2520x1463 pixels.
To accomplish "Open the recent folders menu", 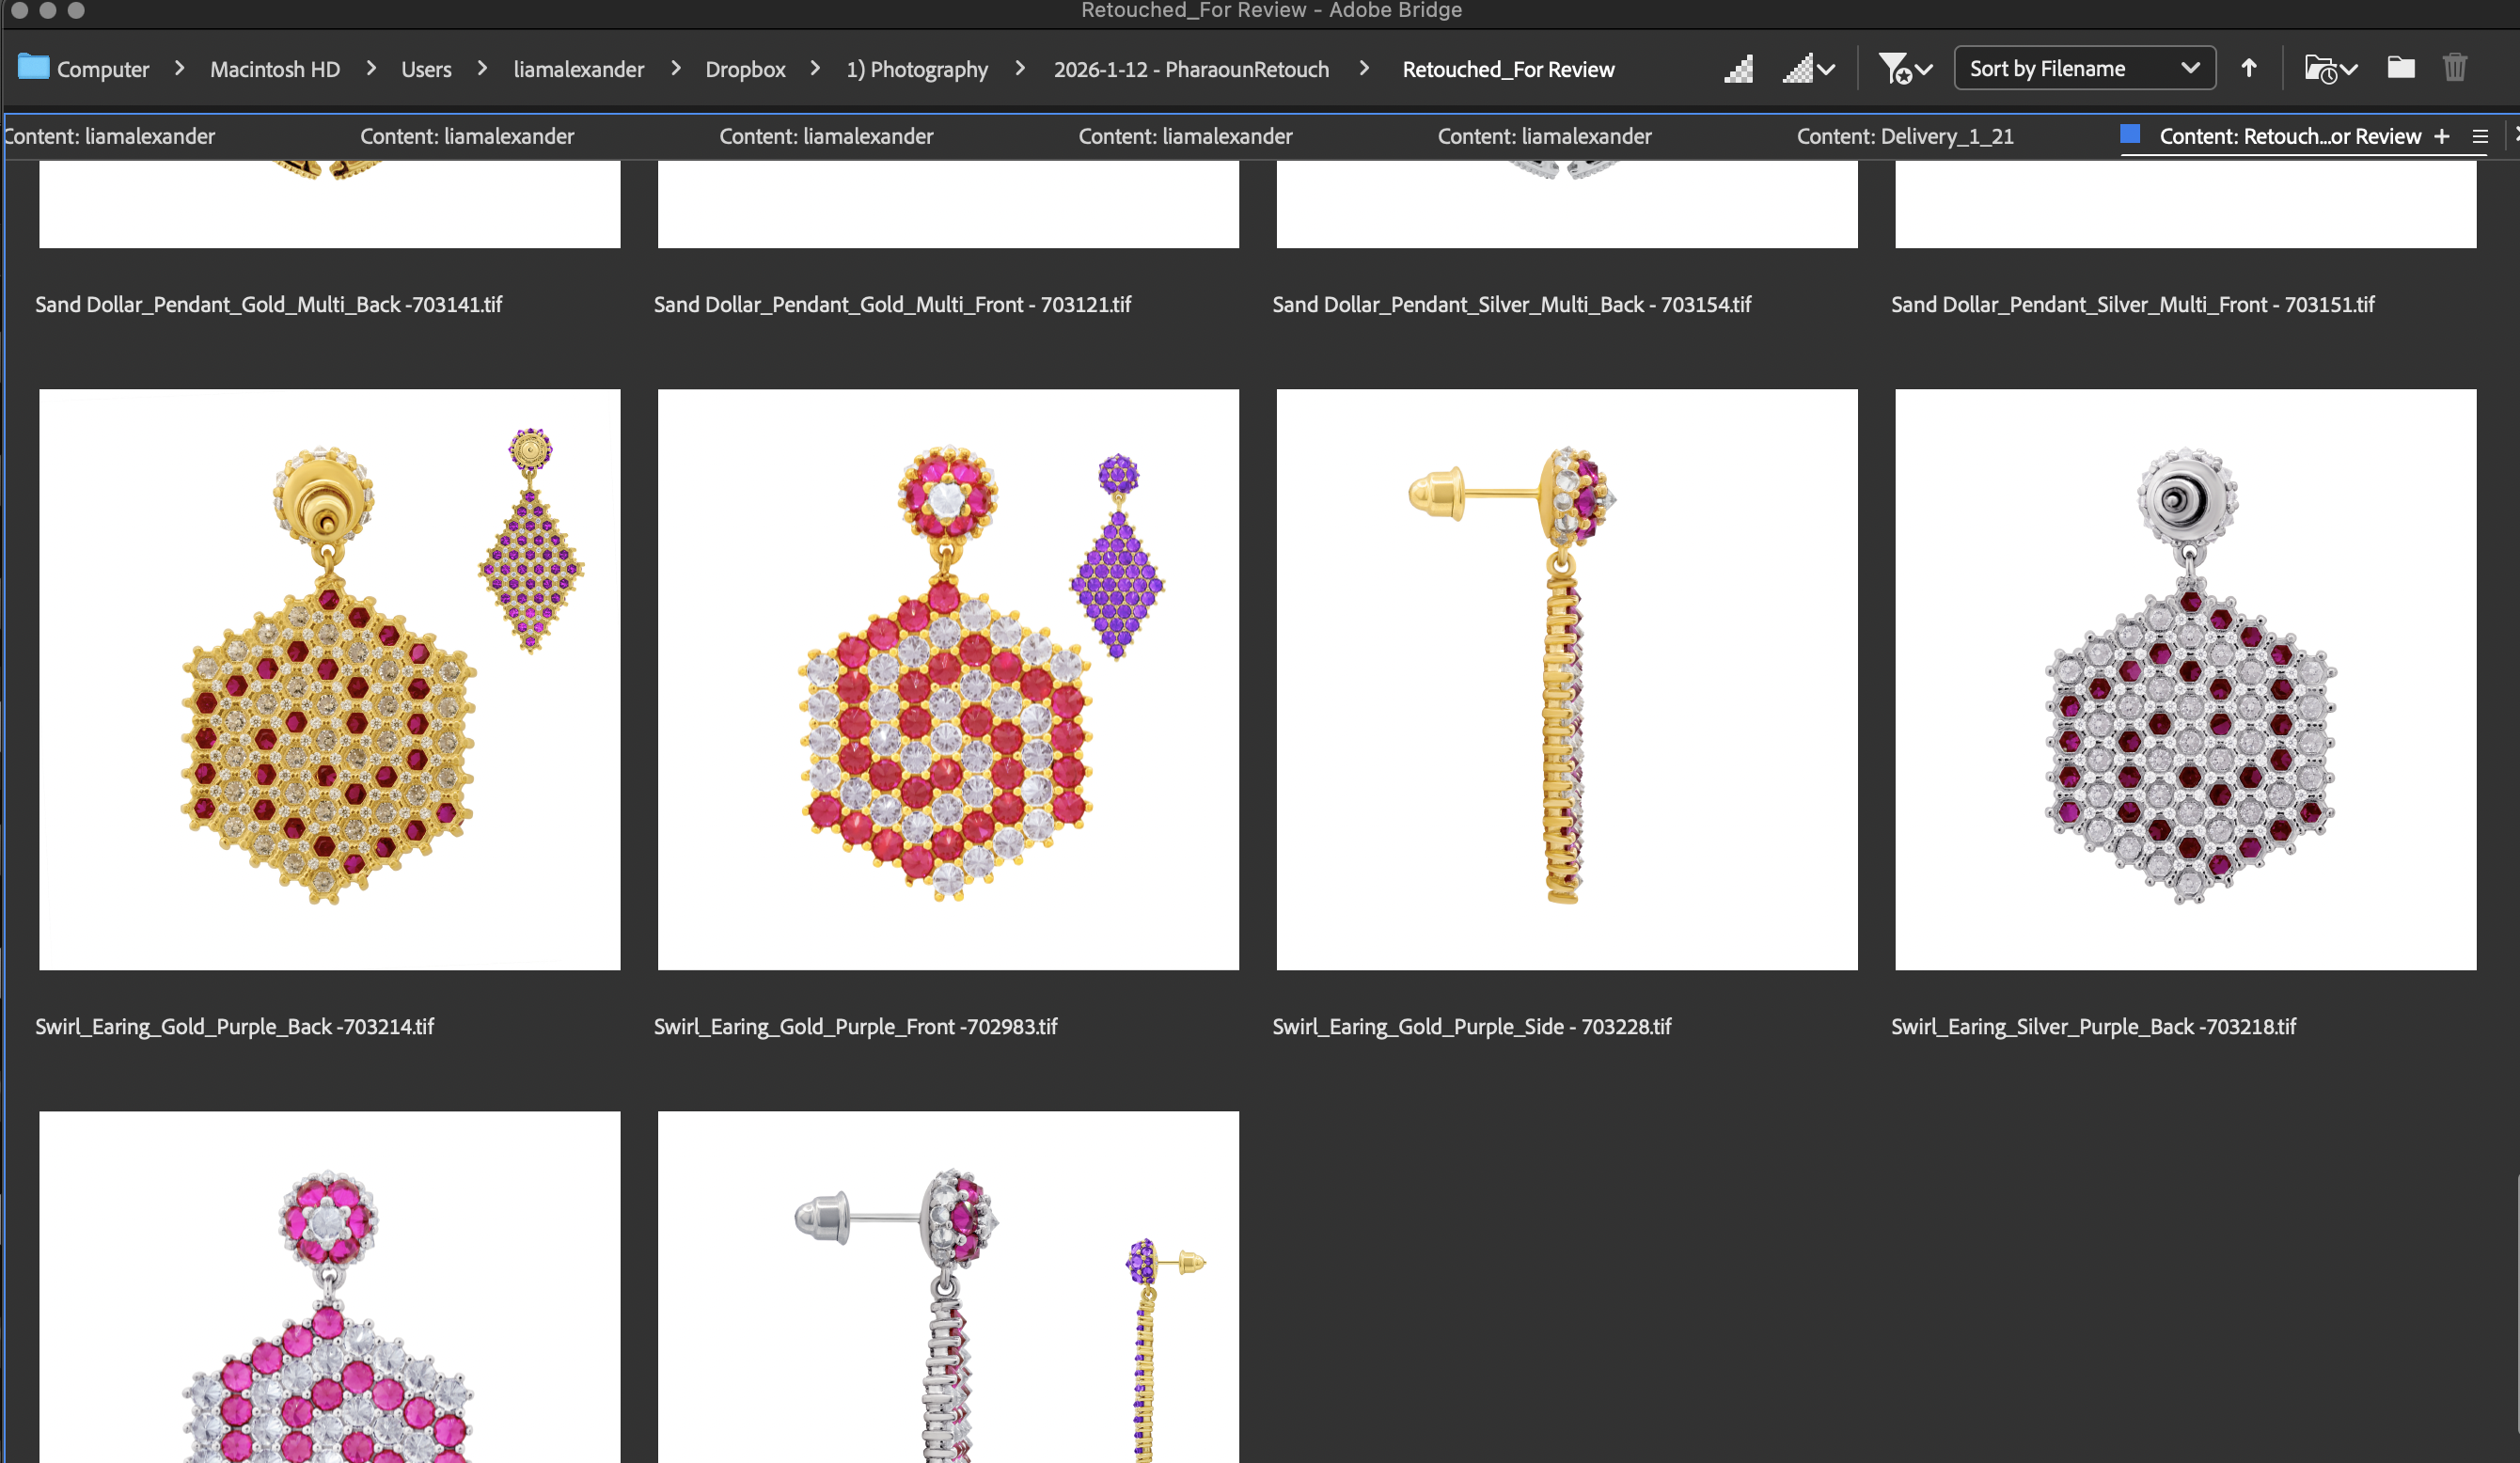I will (2330, 69).
